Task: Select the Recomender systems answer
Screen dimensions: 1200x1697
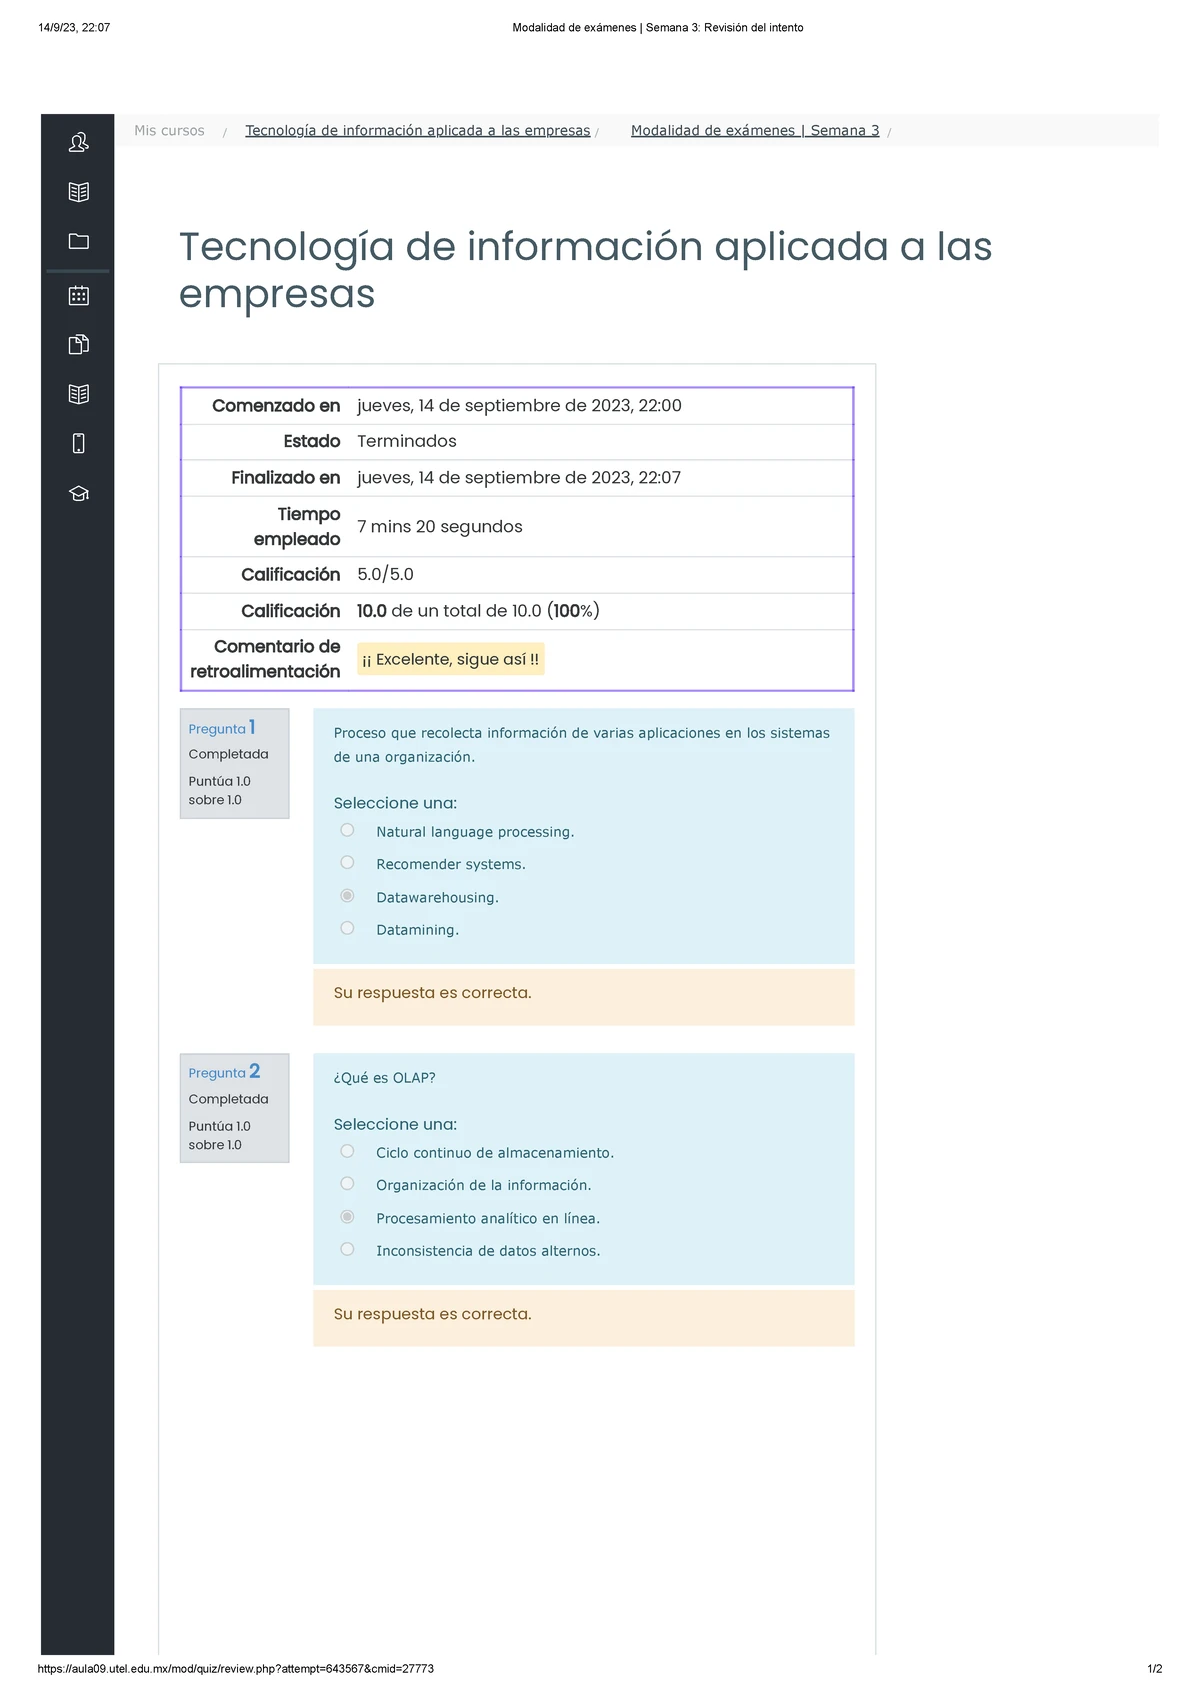Action: click(x=347, y=861)
